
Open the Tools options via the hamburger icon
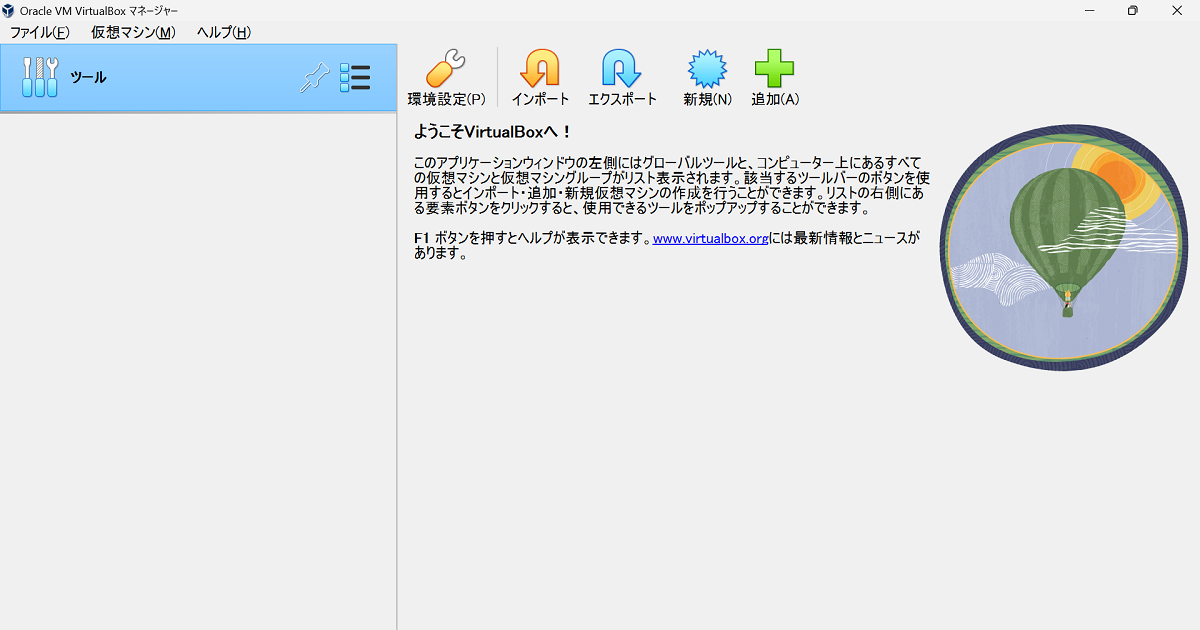pos(355,77)
